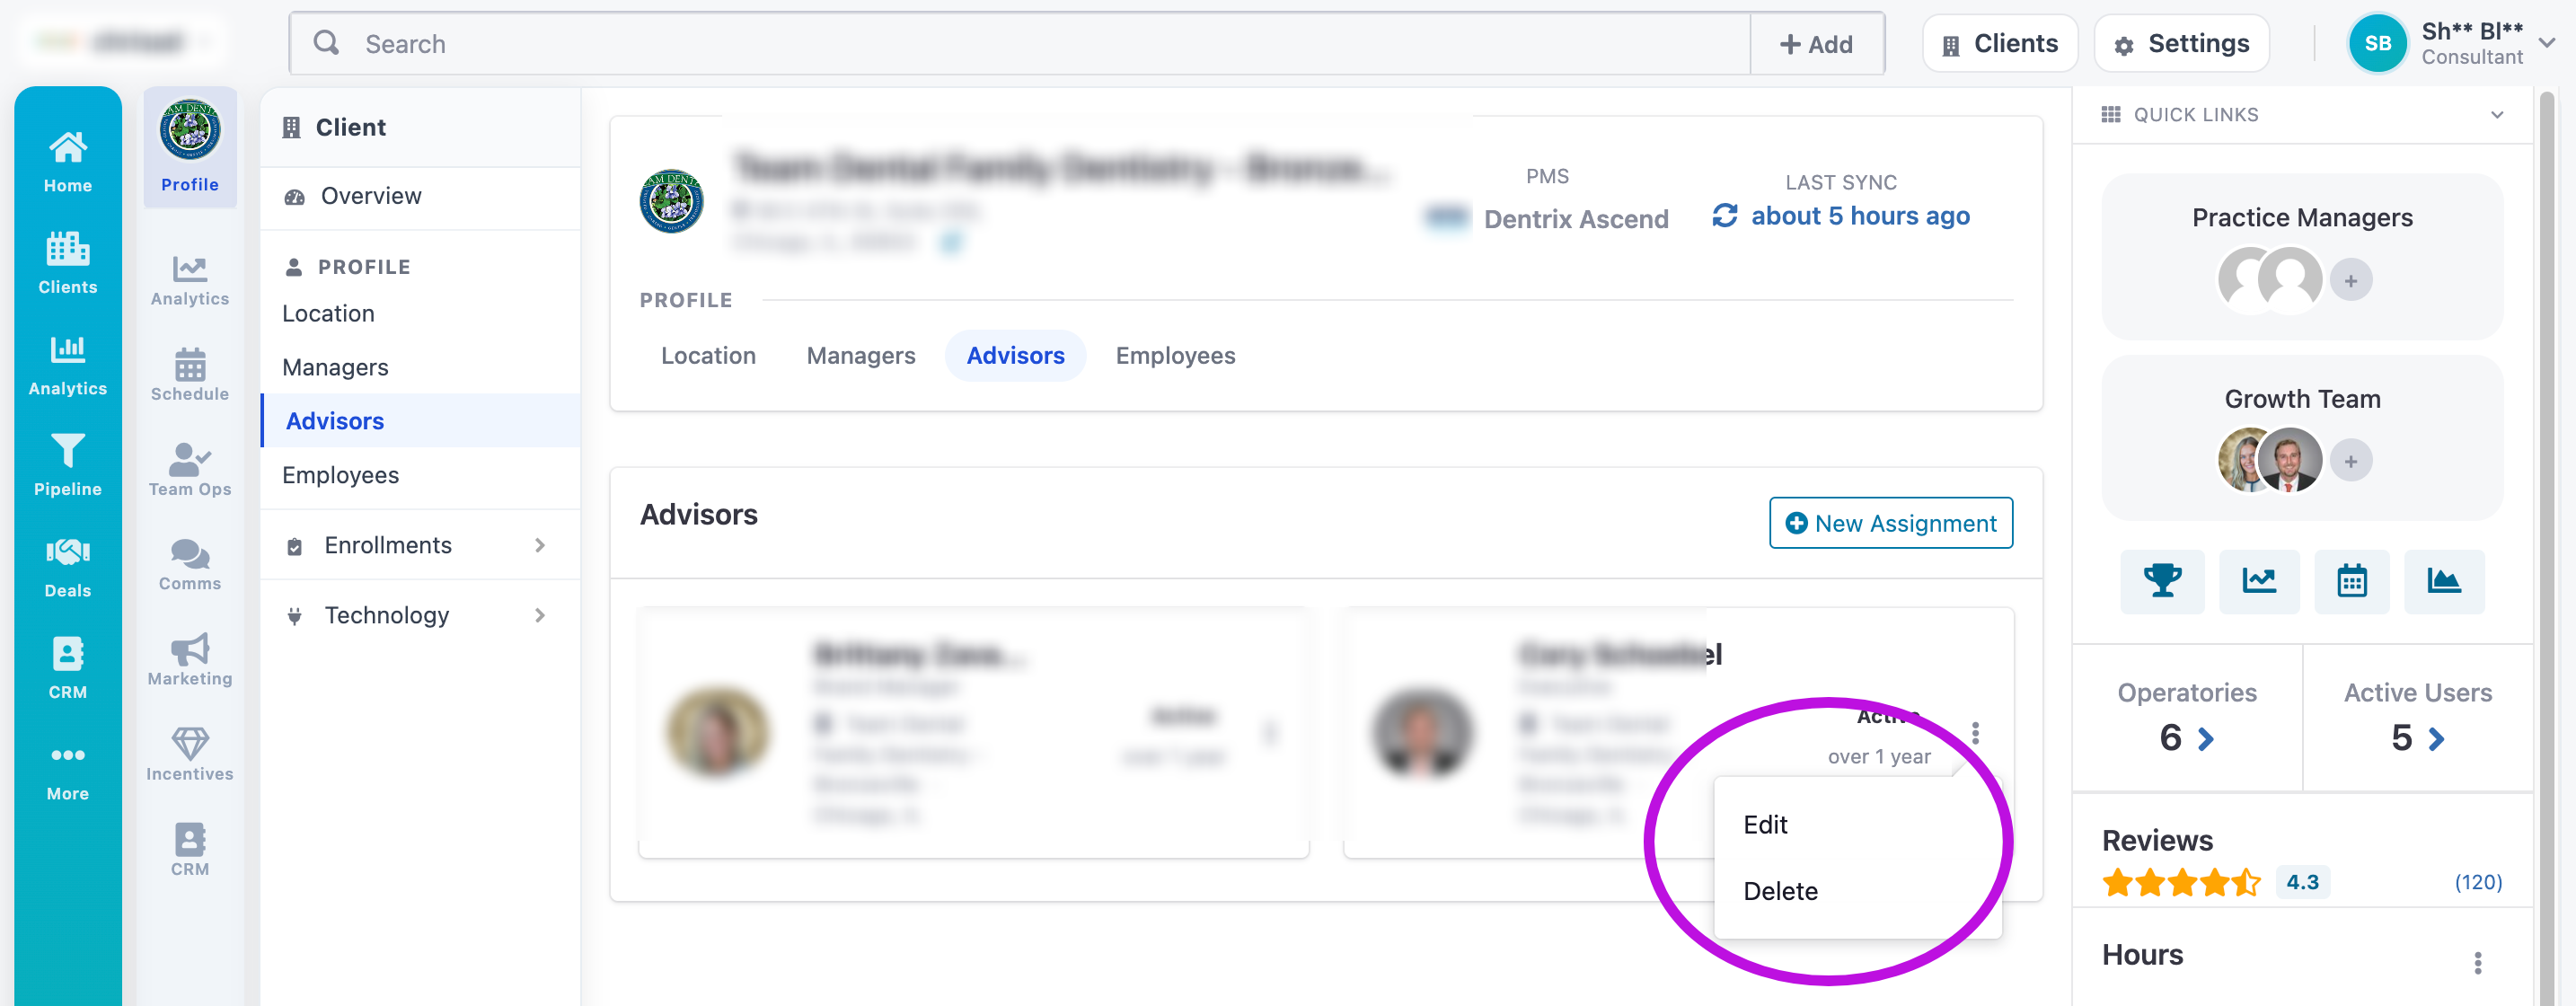The image size is (2576, 1006).
Task: Add a Practice Manager with plus icon
Action: (x=2350, y=280)
